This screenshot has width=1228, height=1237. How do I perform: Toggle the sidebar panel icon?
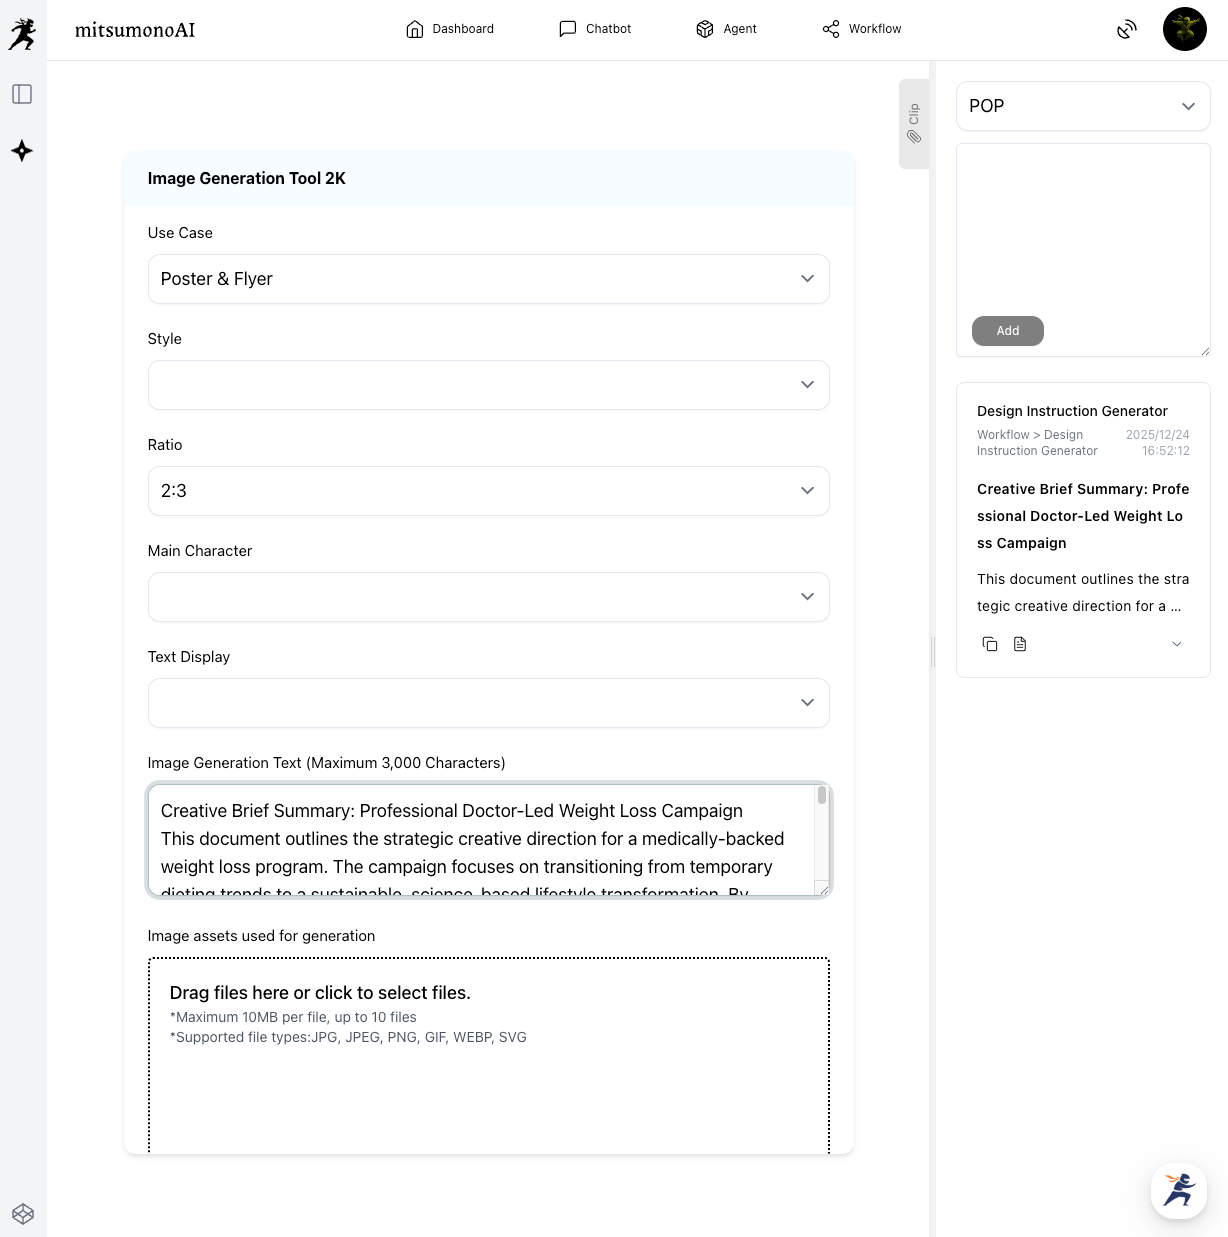[22, 94]
